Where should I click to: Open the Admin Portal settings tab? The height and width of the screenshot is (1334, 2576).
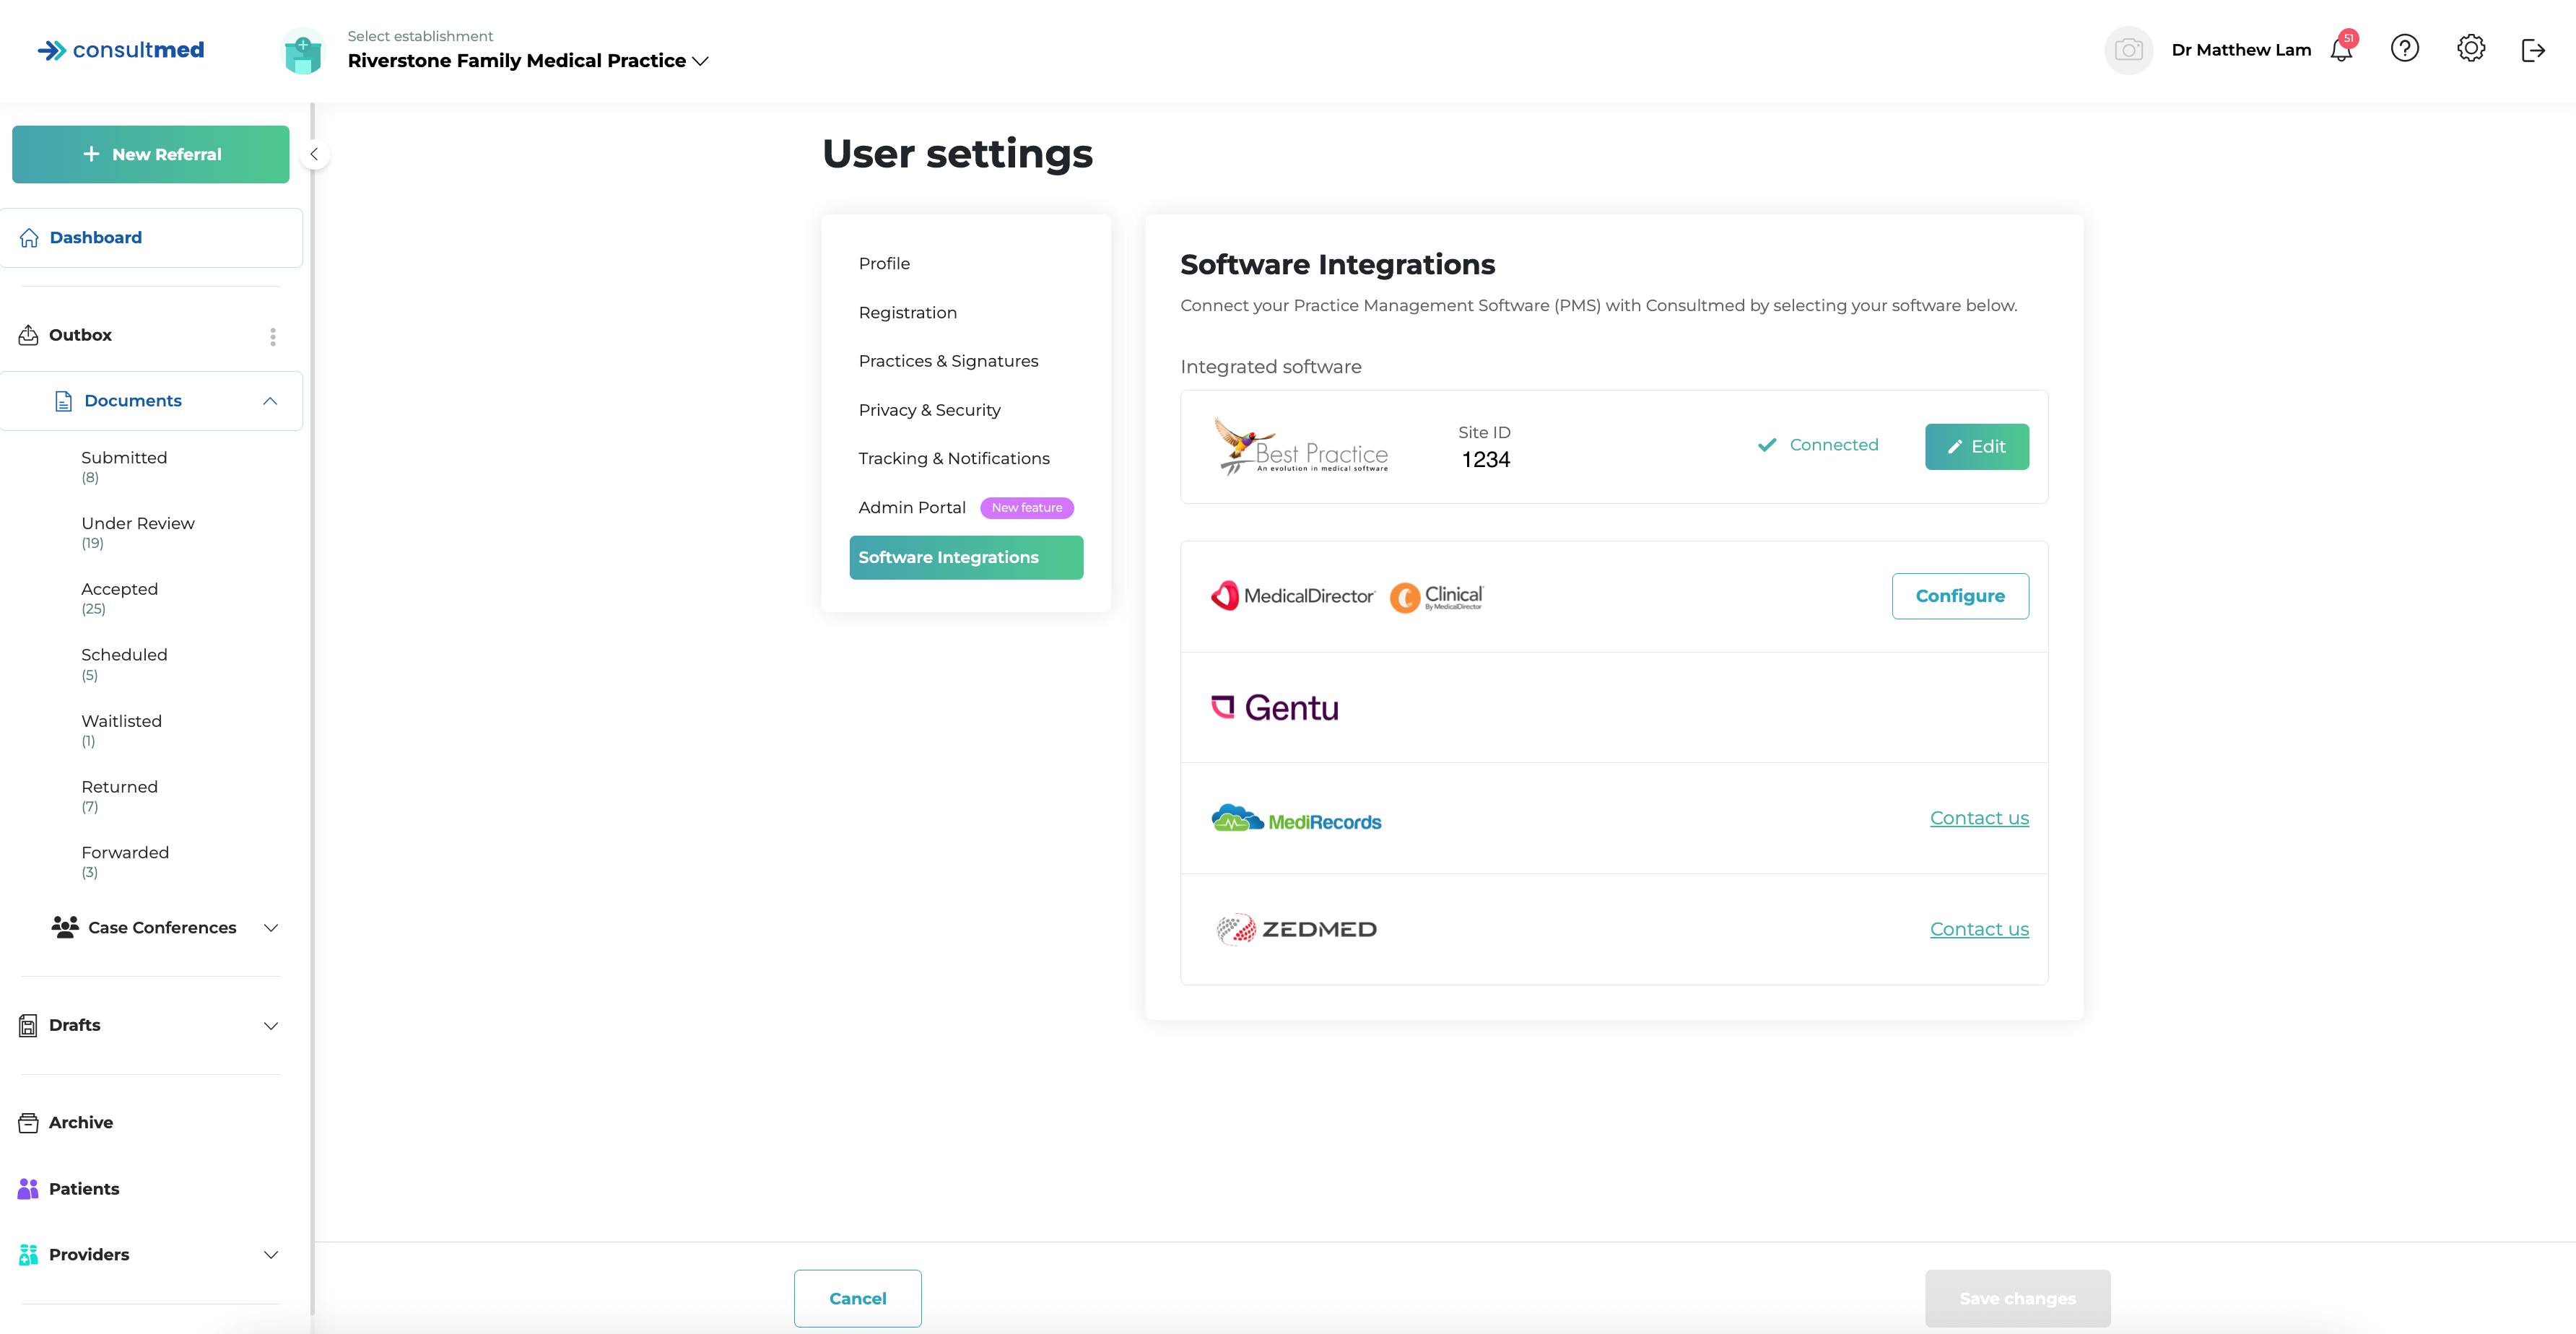coord(911,508)
